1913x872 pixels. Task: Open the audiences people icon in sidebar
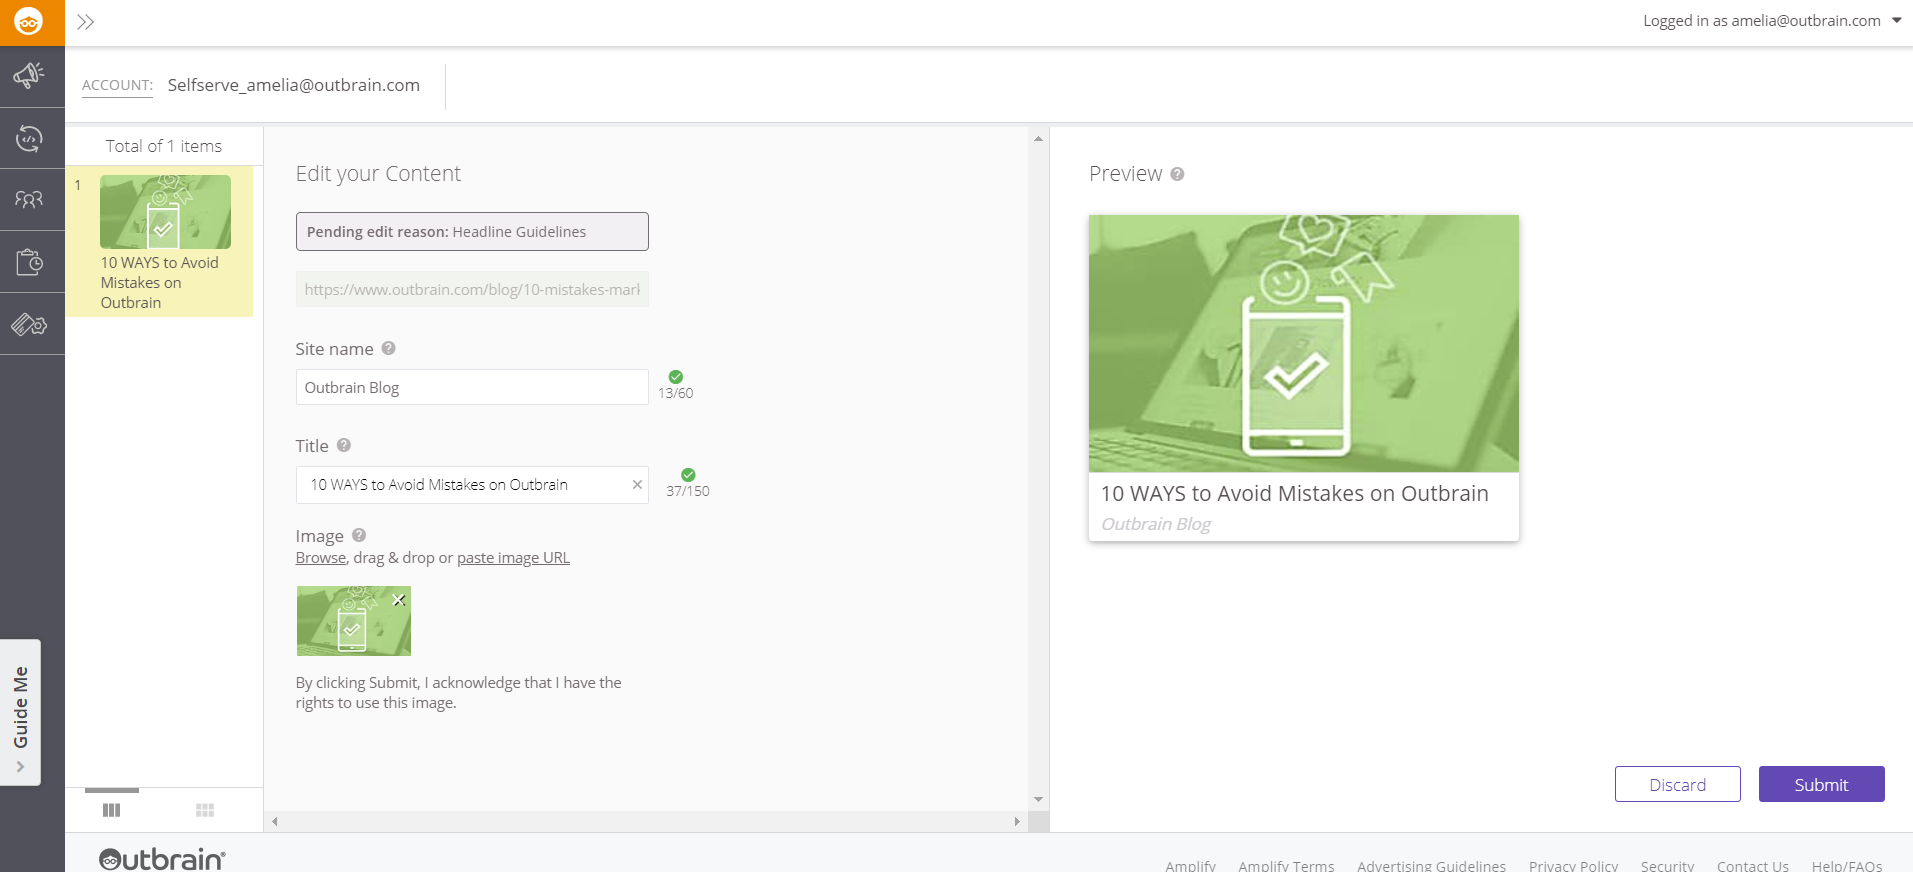click(x=29, y=200)
